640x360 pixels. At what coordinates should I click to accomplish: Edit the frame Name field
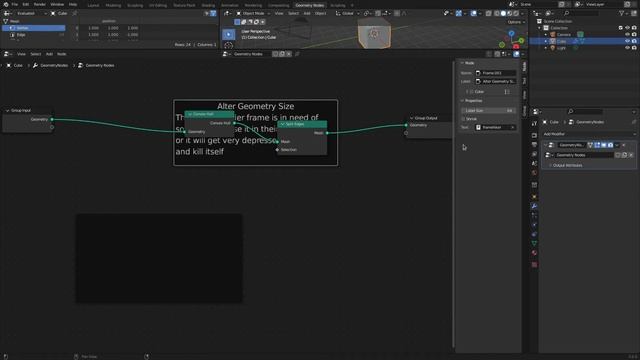(x=496, y=73)
